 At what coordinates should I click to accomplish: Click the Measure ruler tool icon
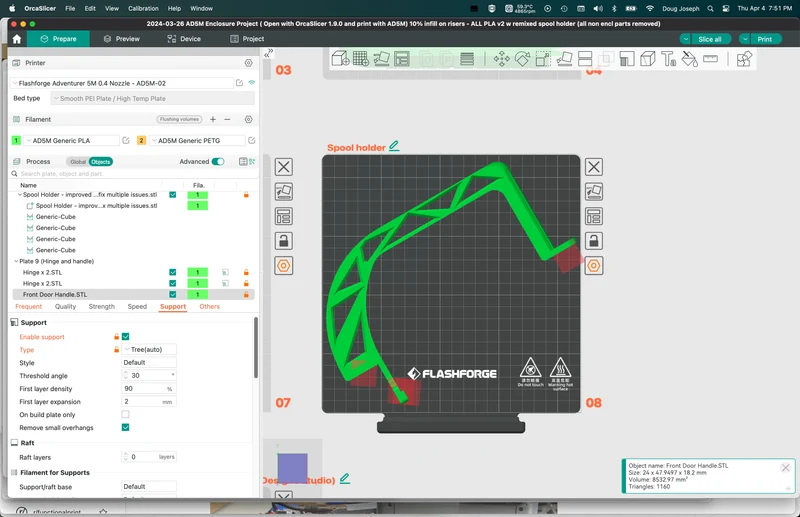(x=710, y=59)
